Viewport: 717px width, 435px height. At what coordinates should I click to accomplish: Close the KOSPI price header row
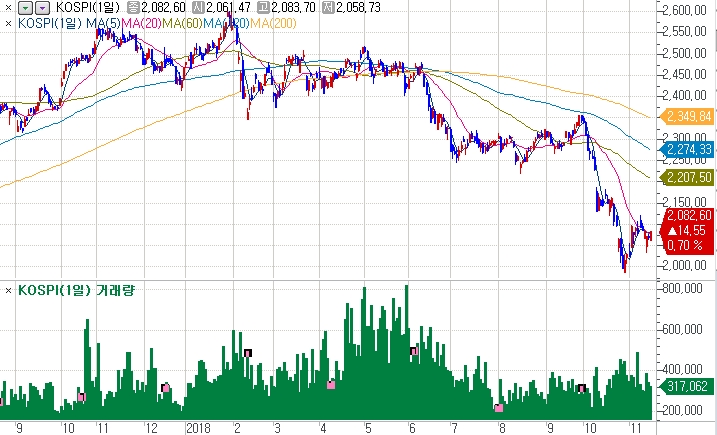tap(9, 7)
